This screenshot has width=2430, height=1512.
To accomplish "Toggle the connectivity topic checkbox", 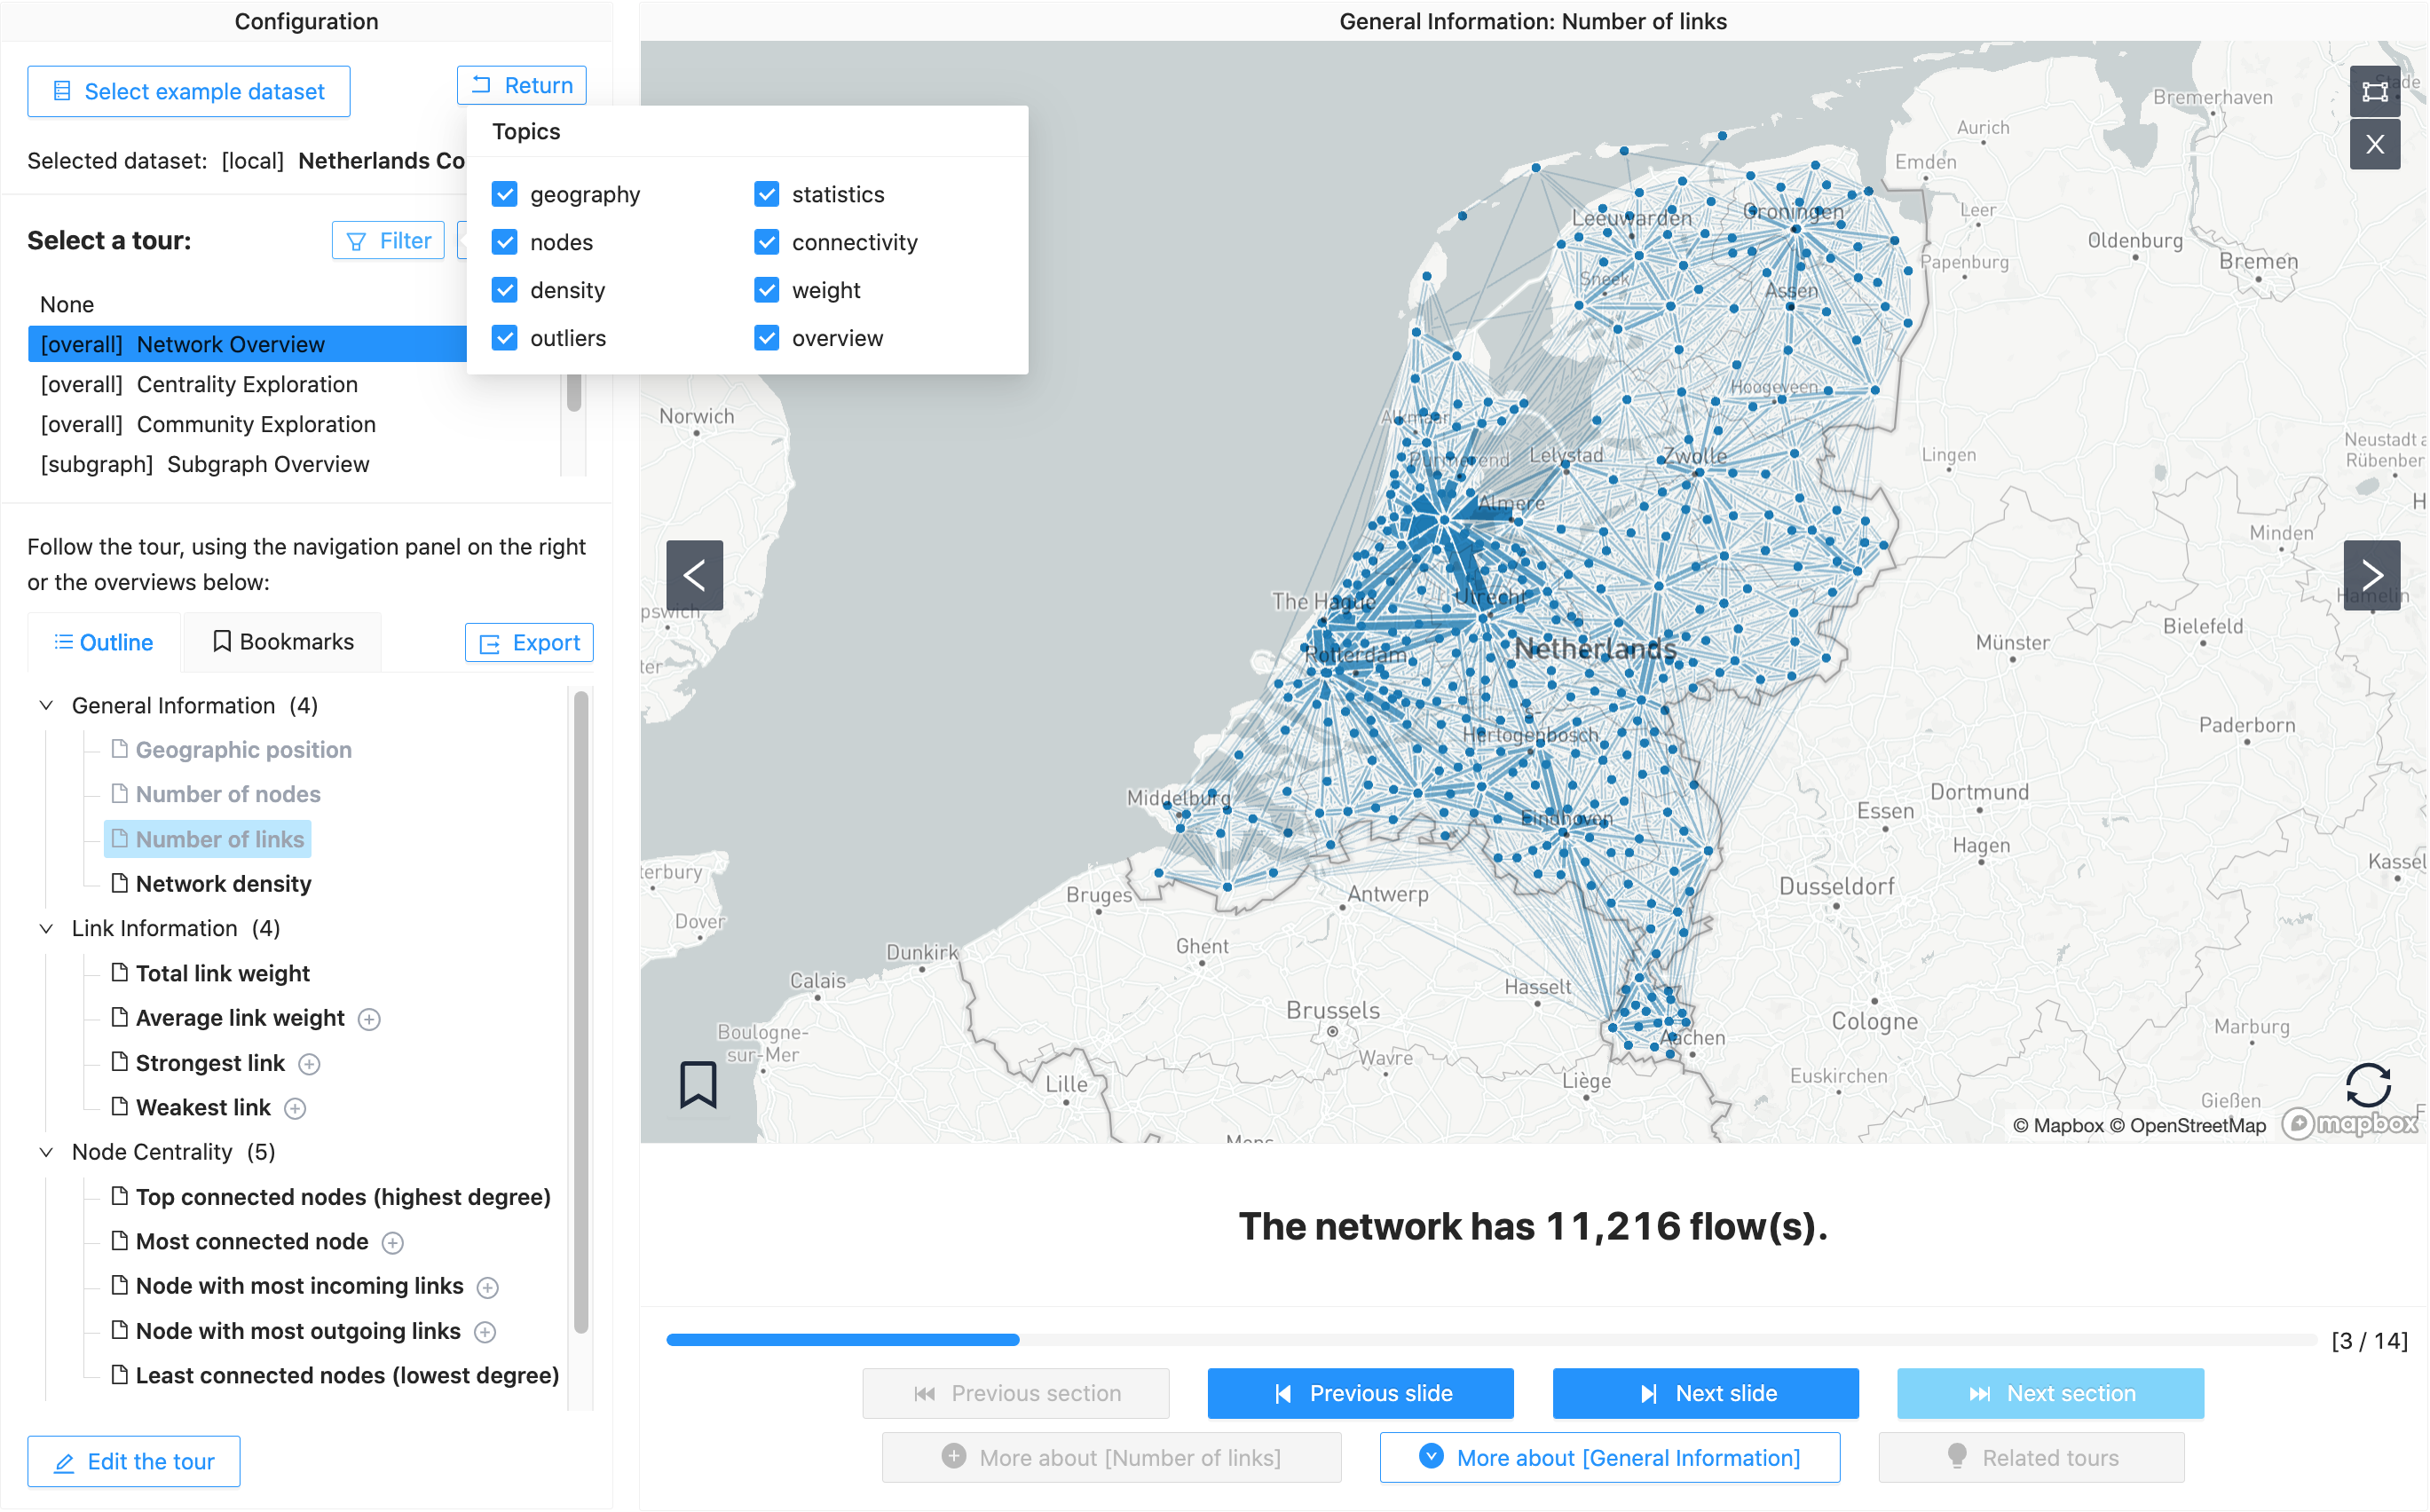I will (x=767, y=242).
